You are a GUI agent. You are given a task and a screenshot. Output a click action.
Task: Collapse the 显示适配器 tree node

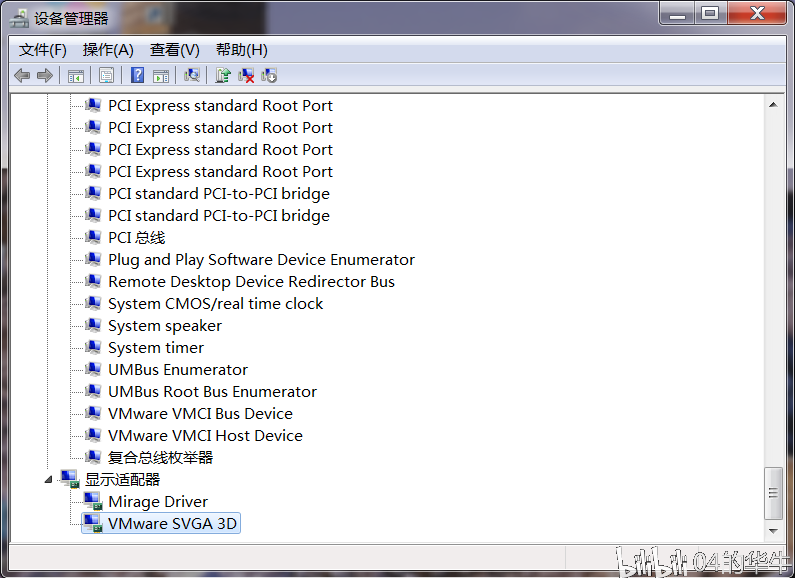[x=48, y=479]
